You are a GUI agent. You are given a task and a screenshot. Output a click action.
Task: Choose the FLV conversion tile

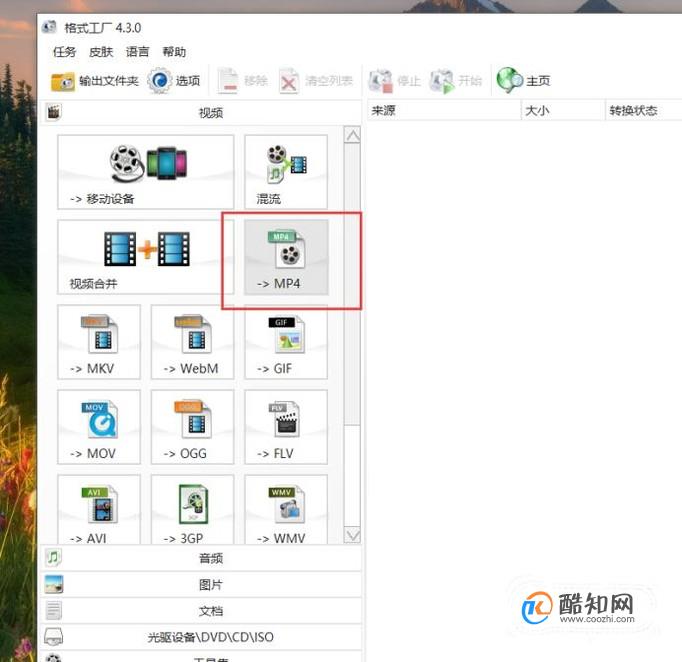[x=286, y=427]
